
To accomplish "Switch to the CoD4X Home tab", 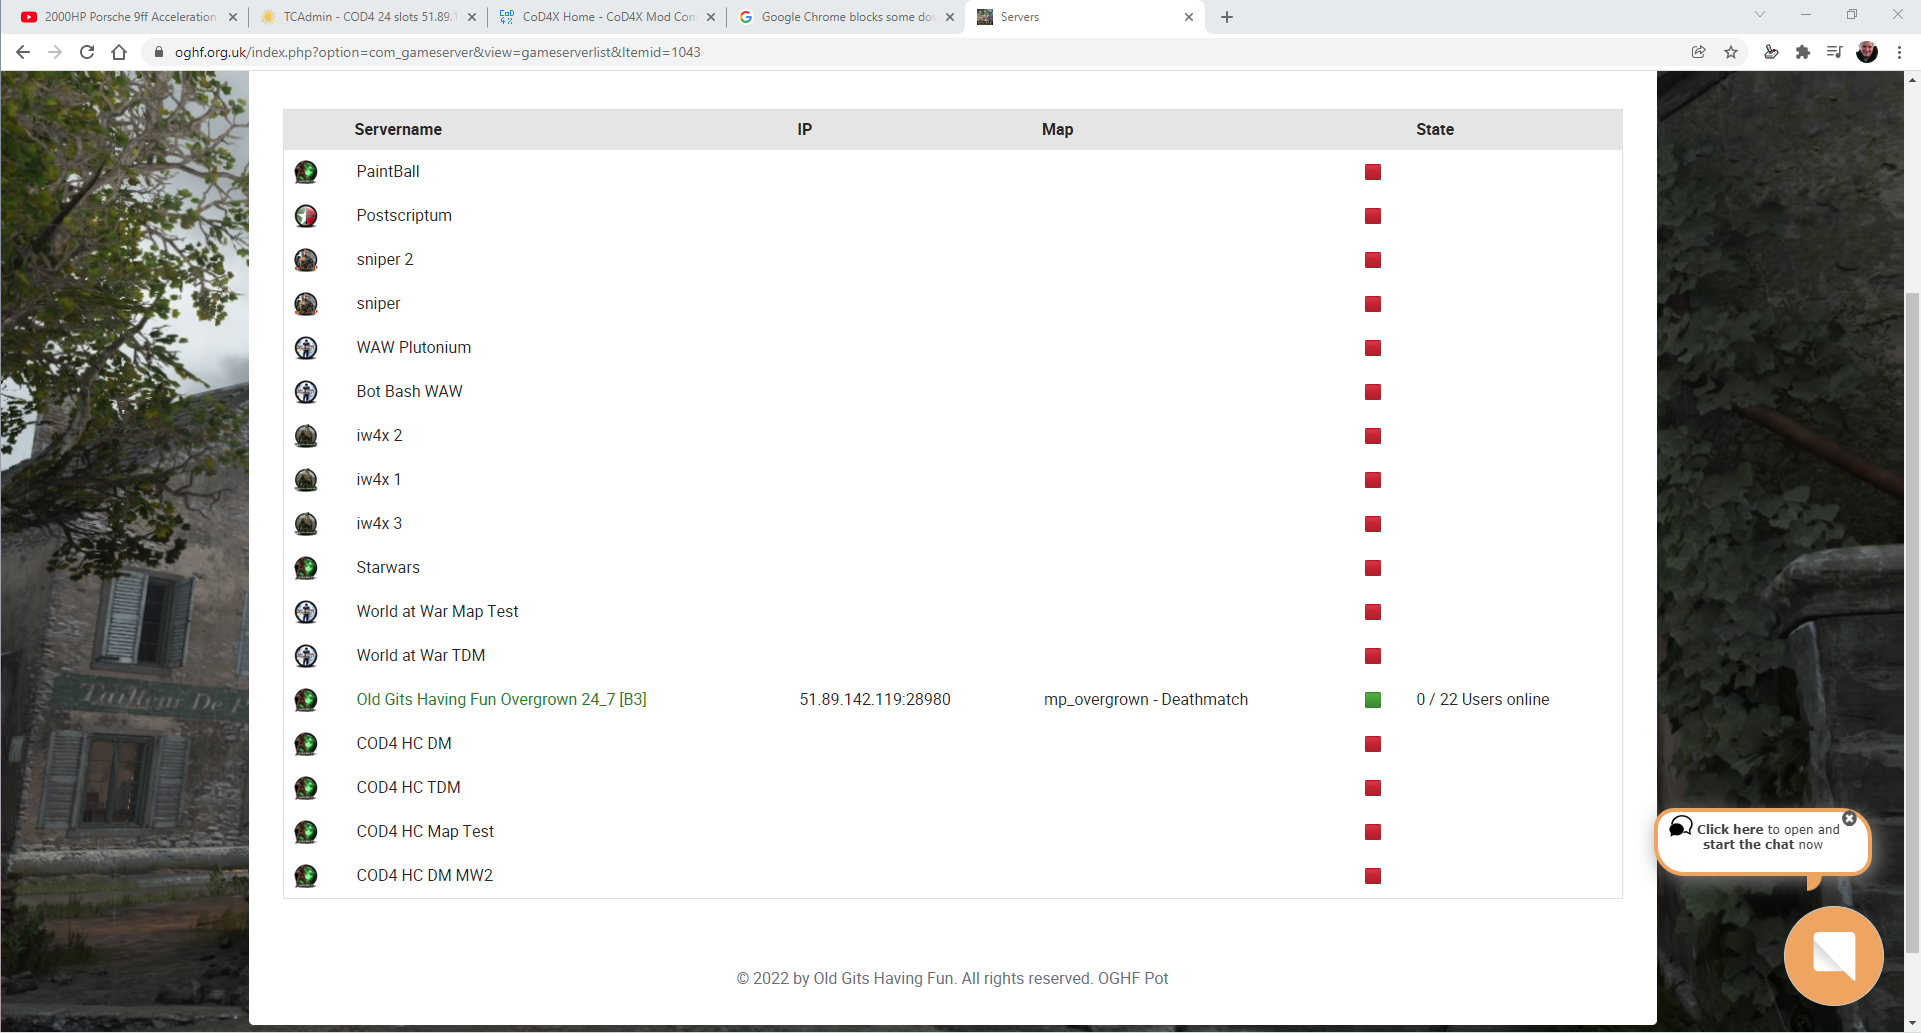I will click(607, 17).
